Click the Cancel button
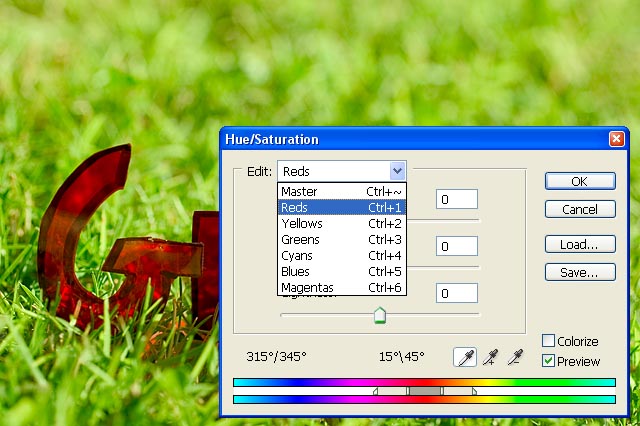Screen dimensions: 640x426 click(x=580, y=209)
